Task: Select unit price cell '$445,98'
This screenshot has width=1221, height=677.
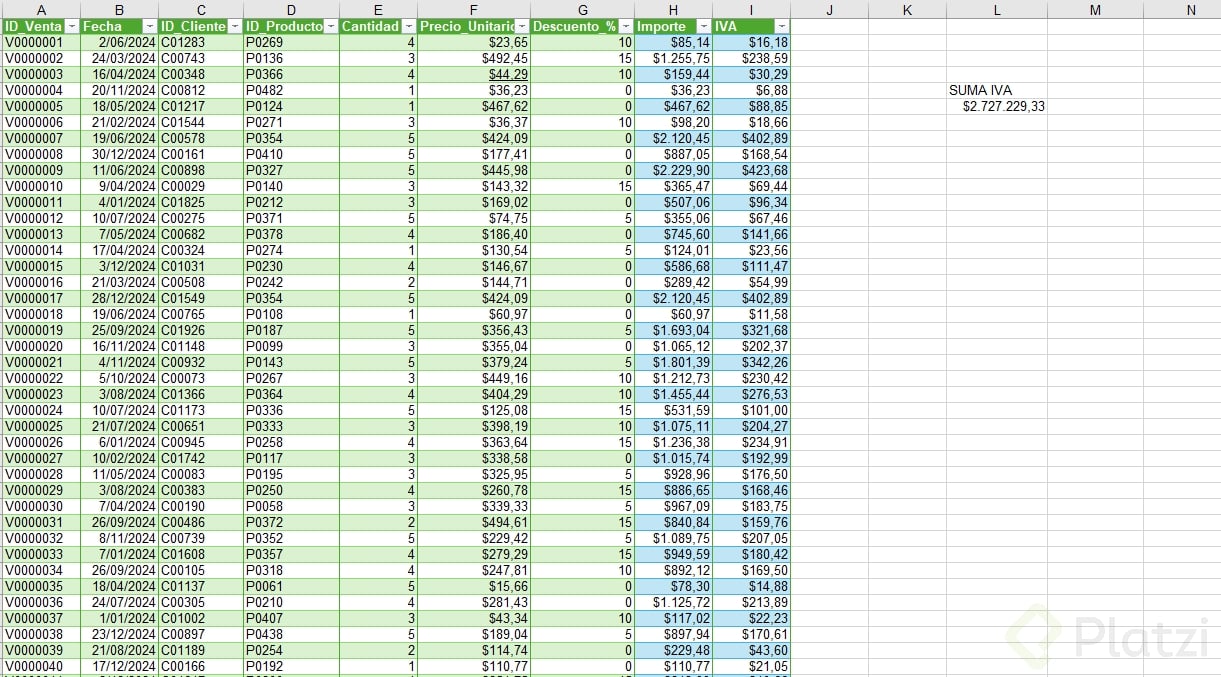Action: point(474,170)
